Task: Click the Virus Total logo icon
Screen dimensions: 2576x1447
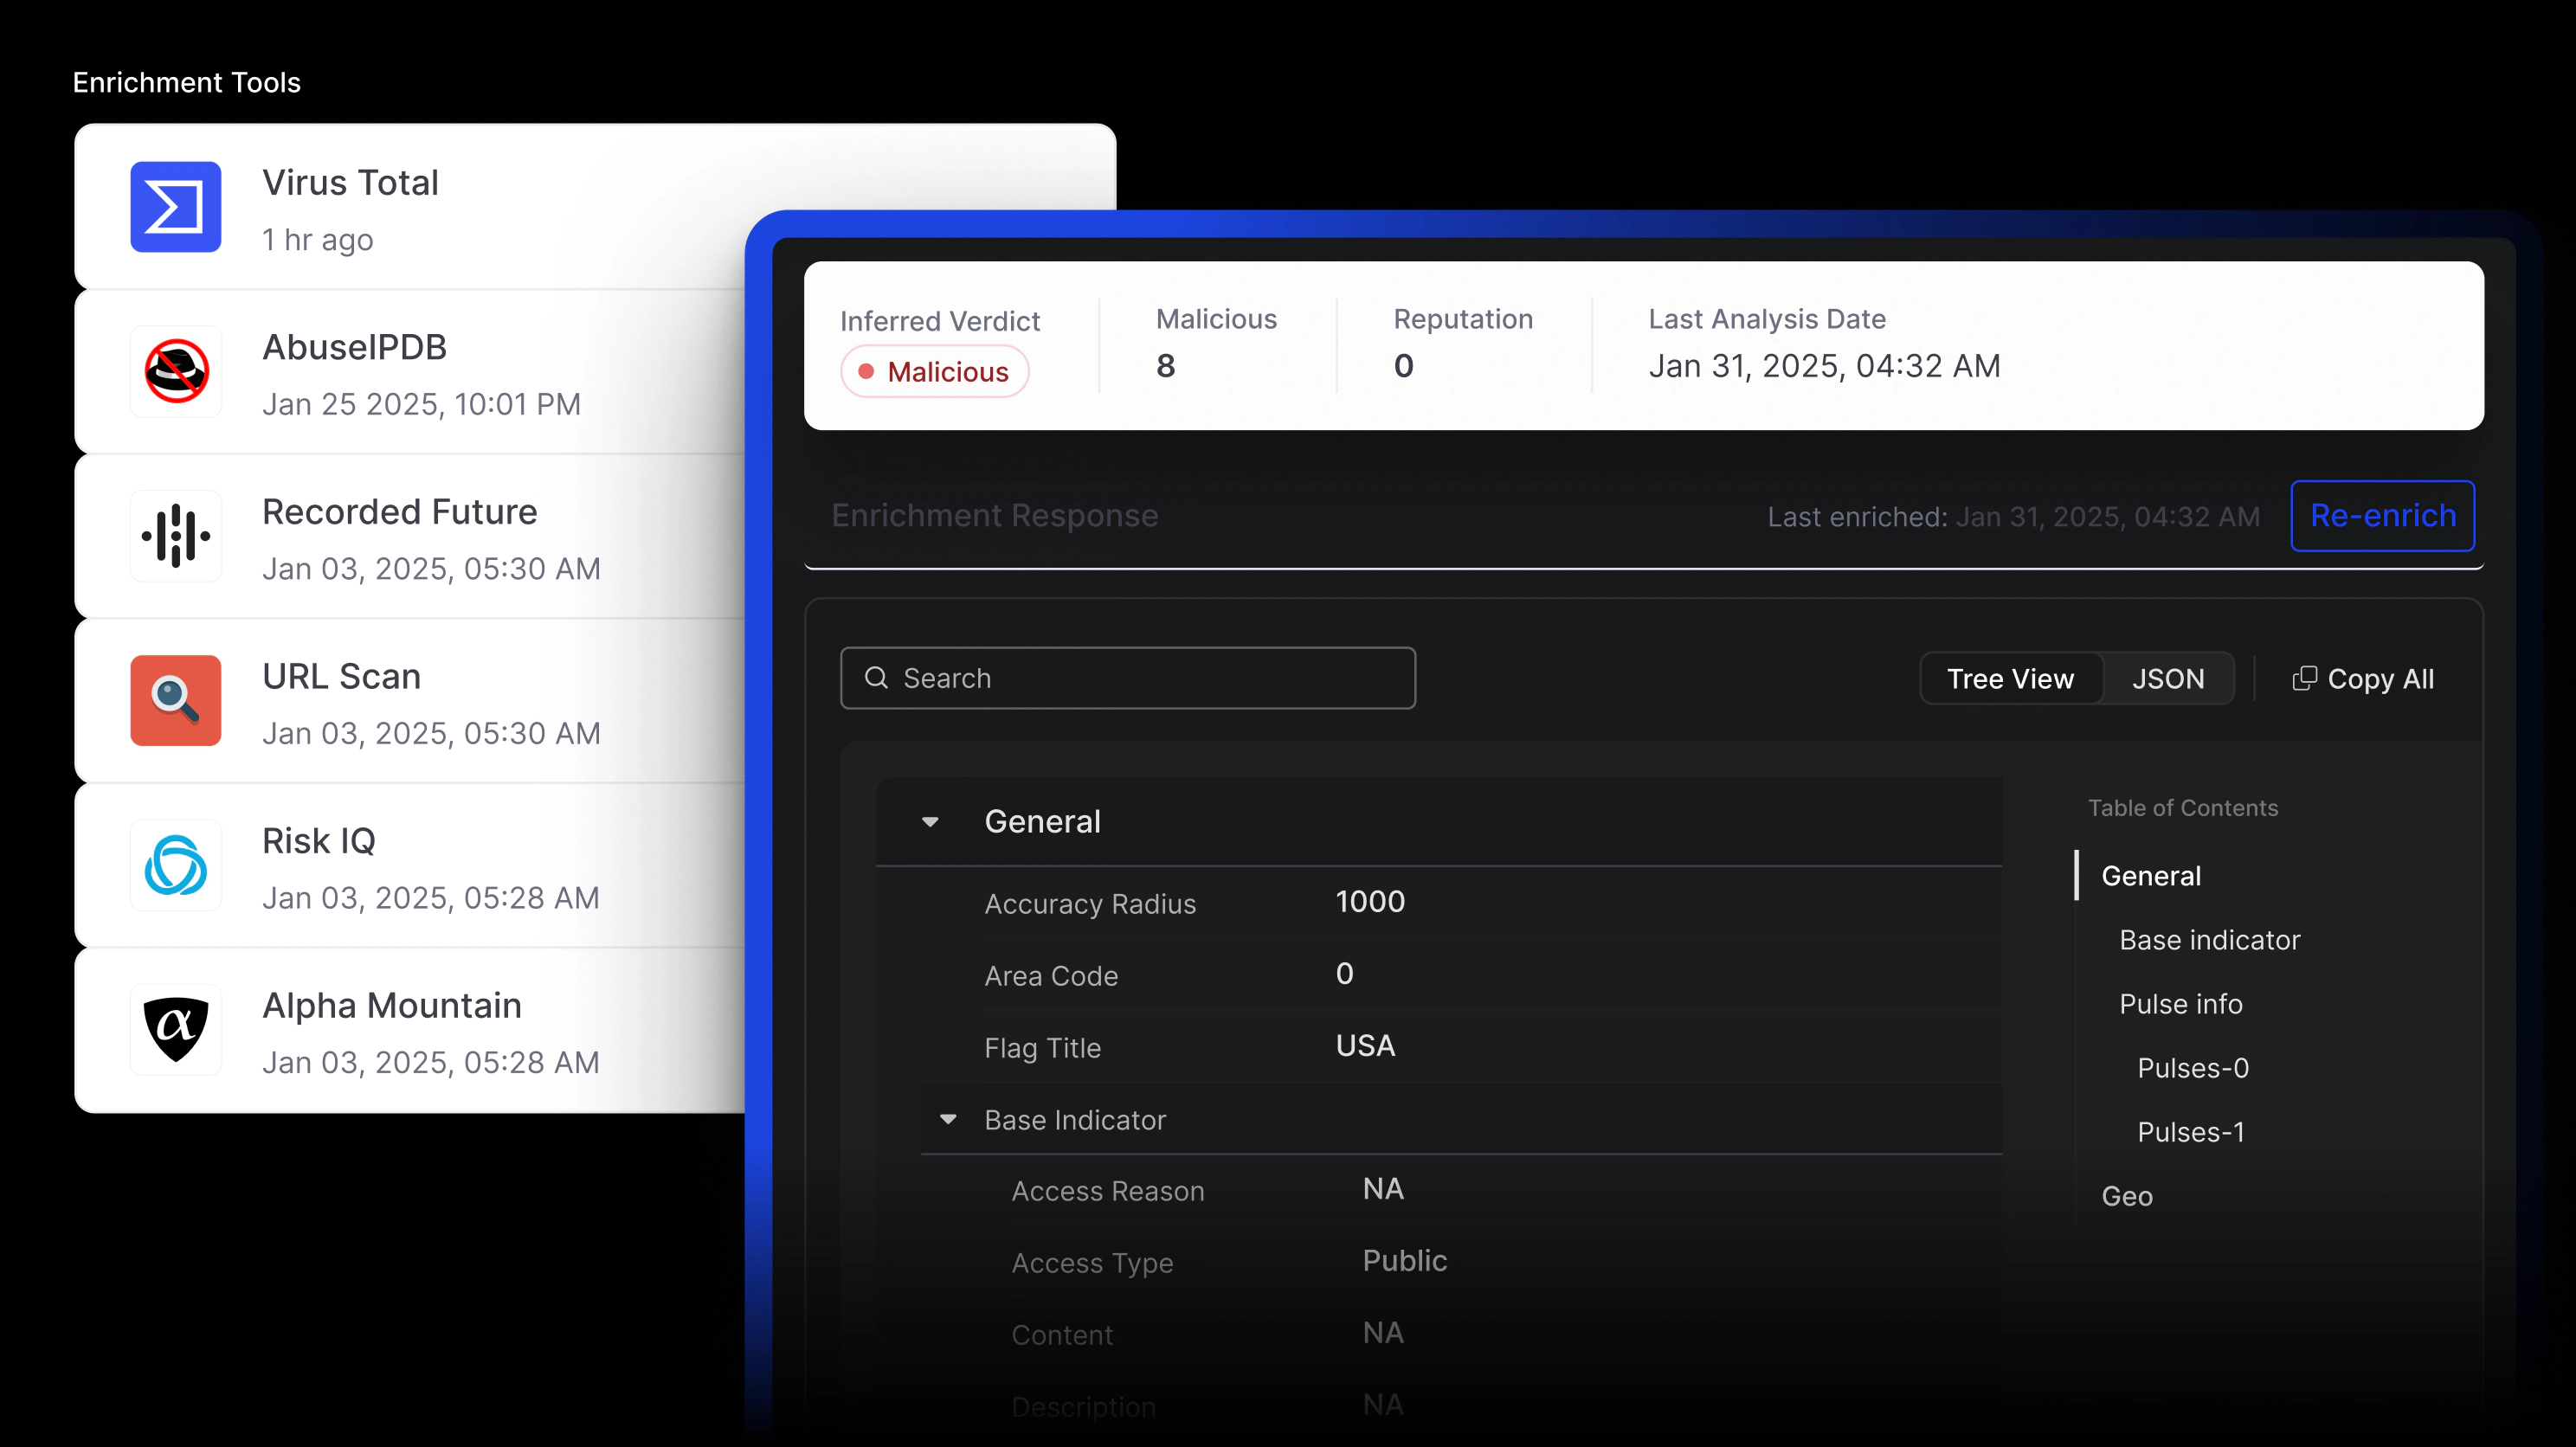Action: click(175, 207)
